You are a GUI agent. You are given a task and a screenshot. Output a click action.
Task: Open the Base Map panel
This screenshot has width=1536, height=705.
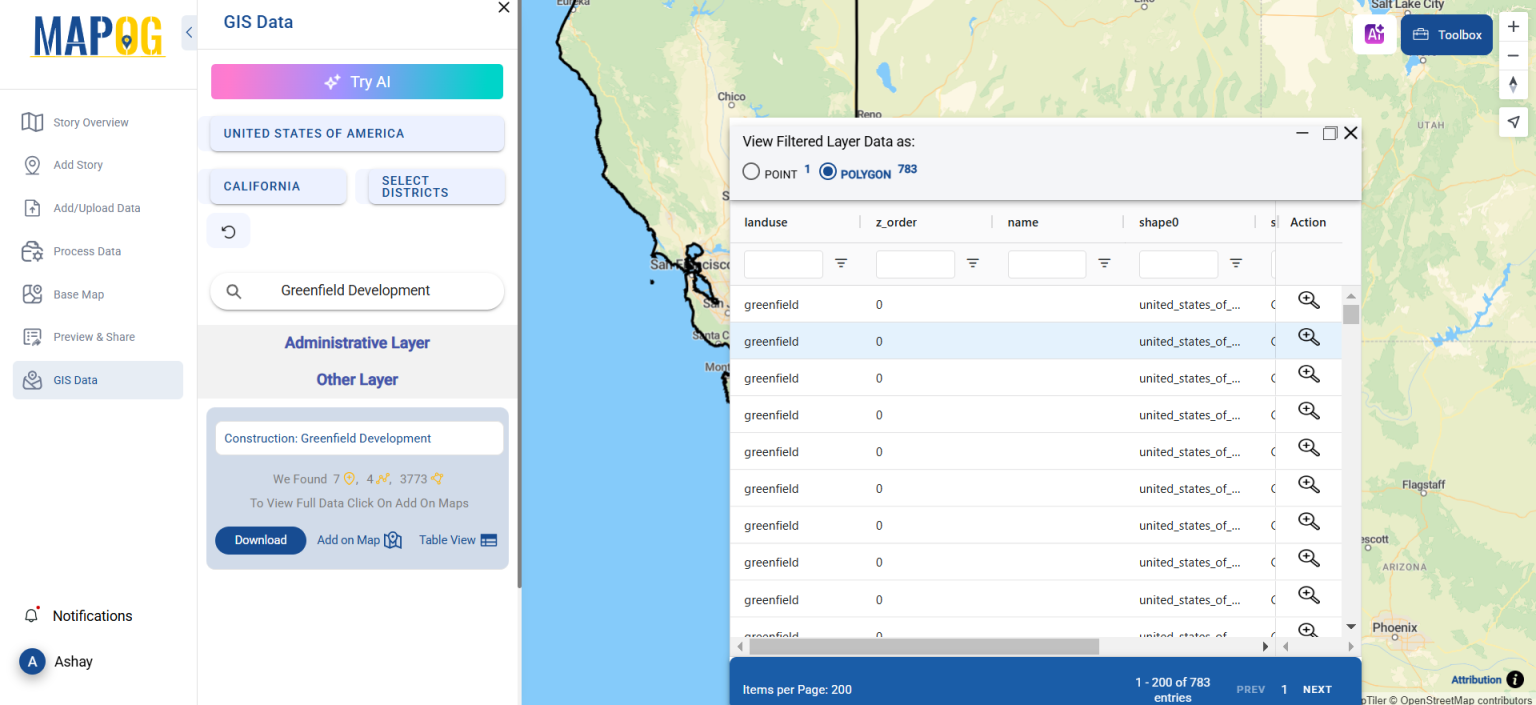(x=79, y=294)
